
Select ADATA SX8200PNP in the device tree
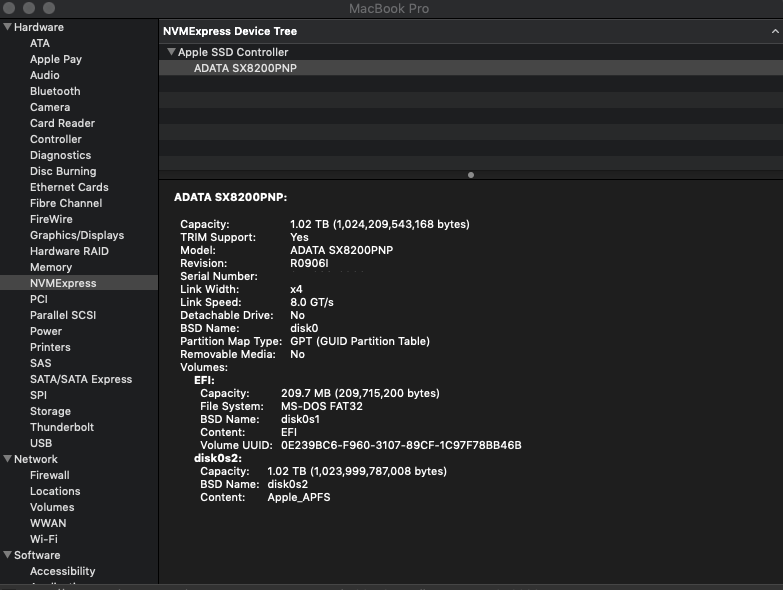(470, 68)
